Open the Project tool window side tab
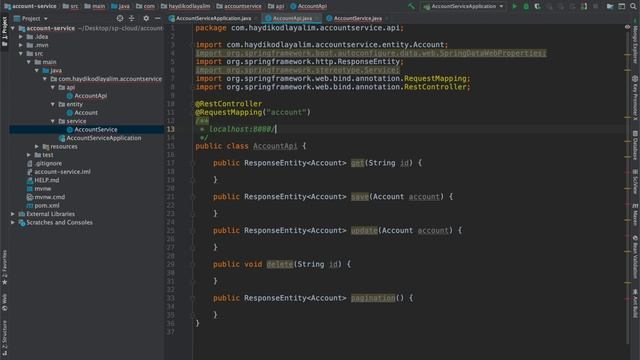Screen dimensions: 640x360 pyautogui.click(x=4, y=31)
